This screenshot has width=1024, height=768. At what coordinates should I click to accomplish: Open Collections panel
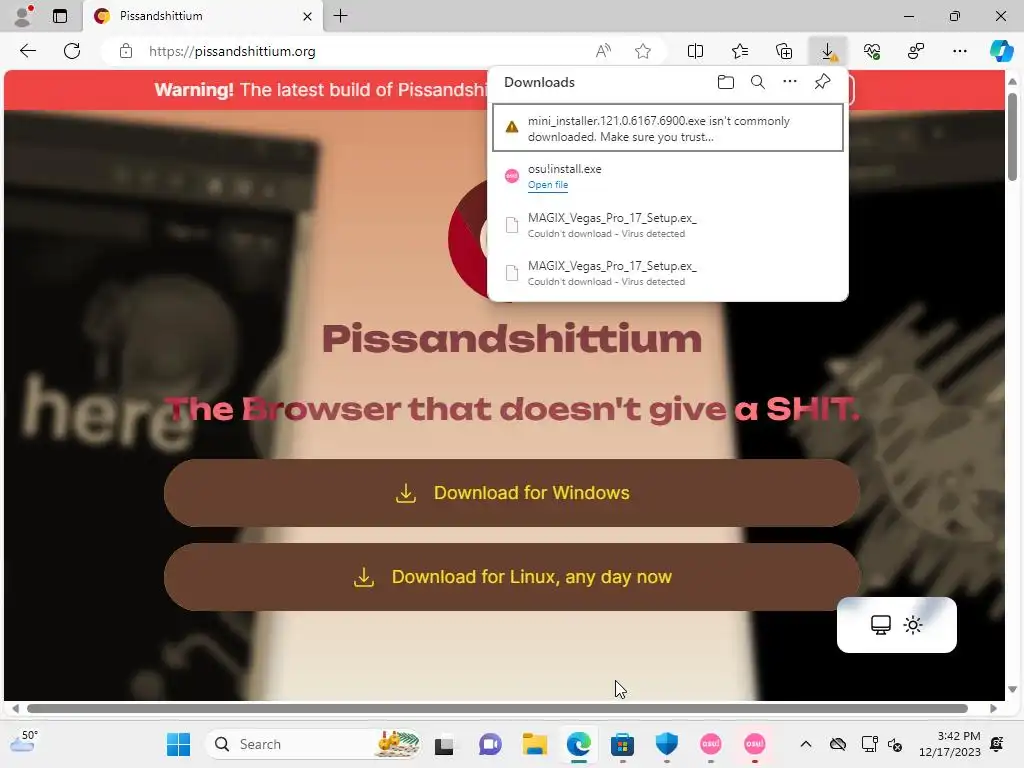[784, 51]
